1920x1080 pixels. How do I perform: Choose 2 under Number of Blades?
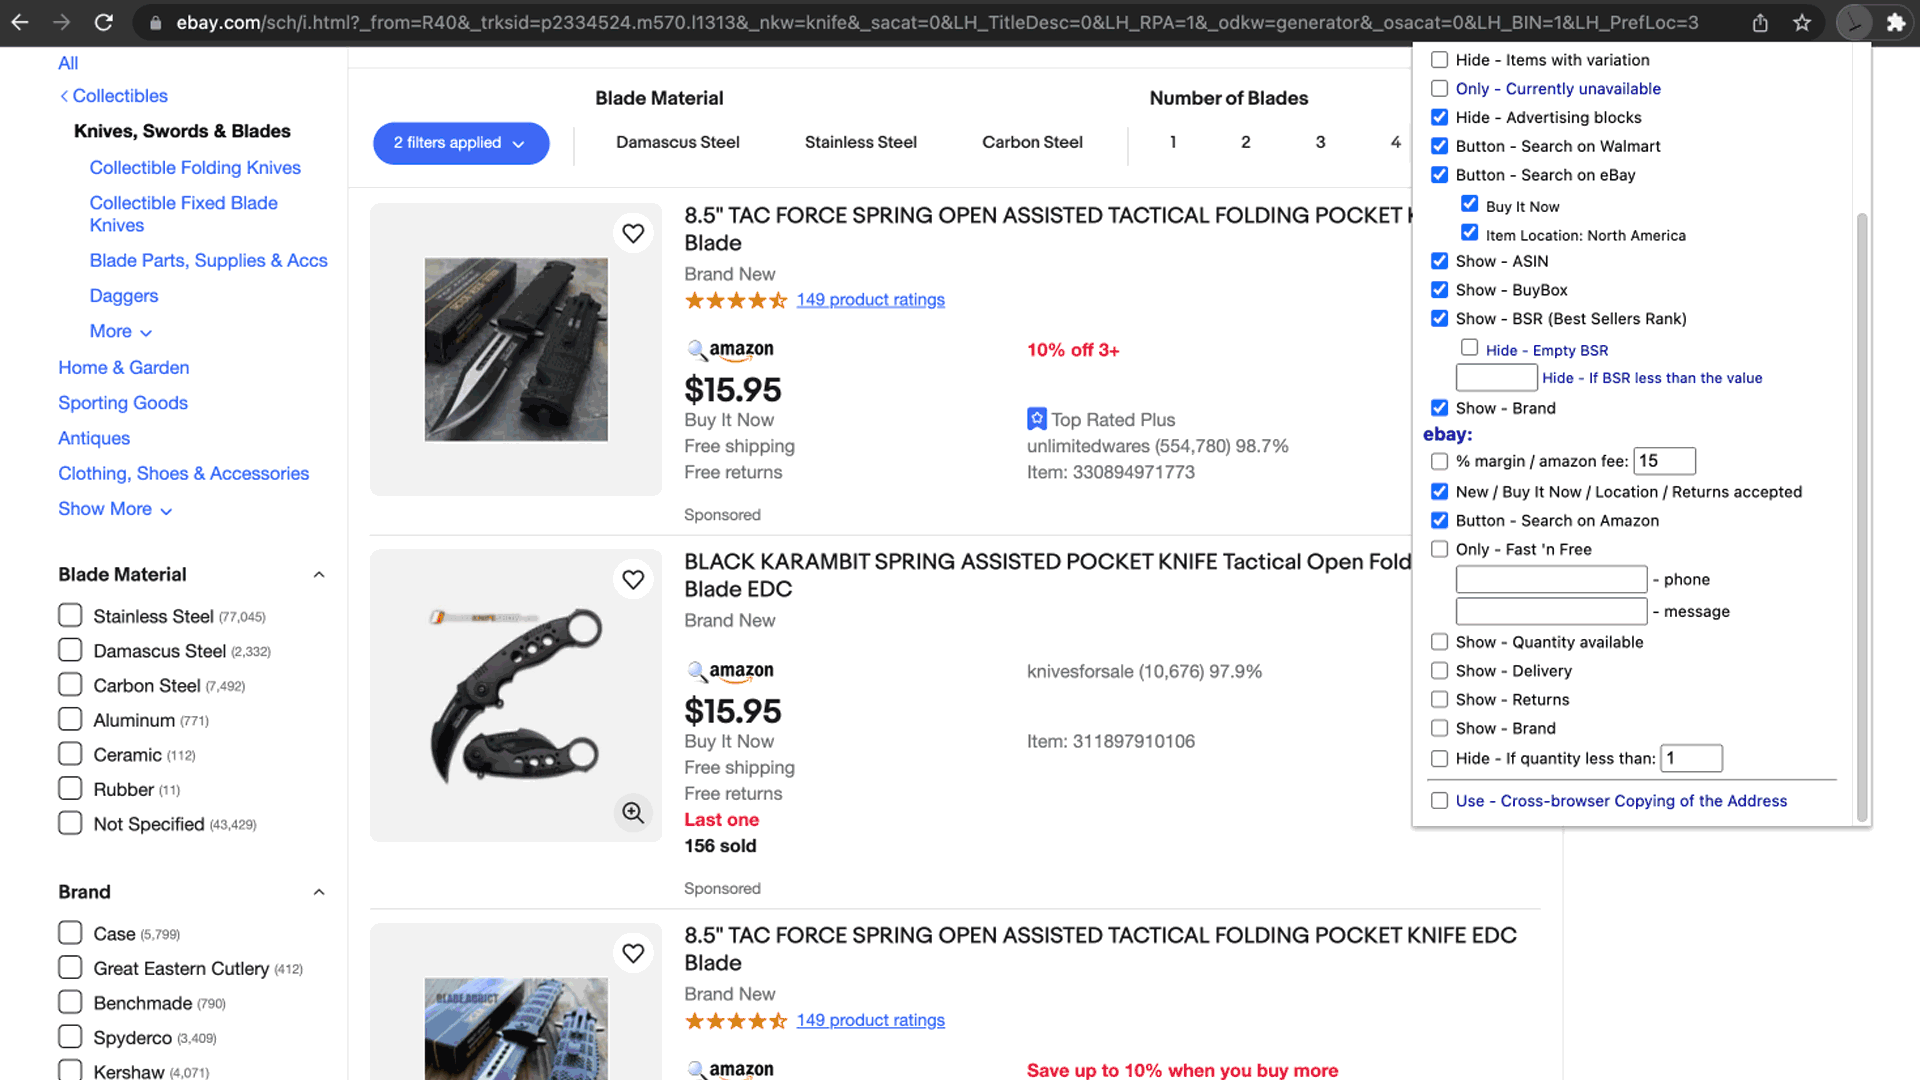click(1245, 142)
